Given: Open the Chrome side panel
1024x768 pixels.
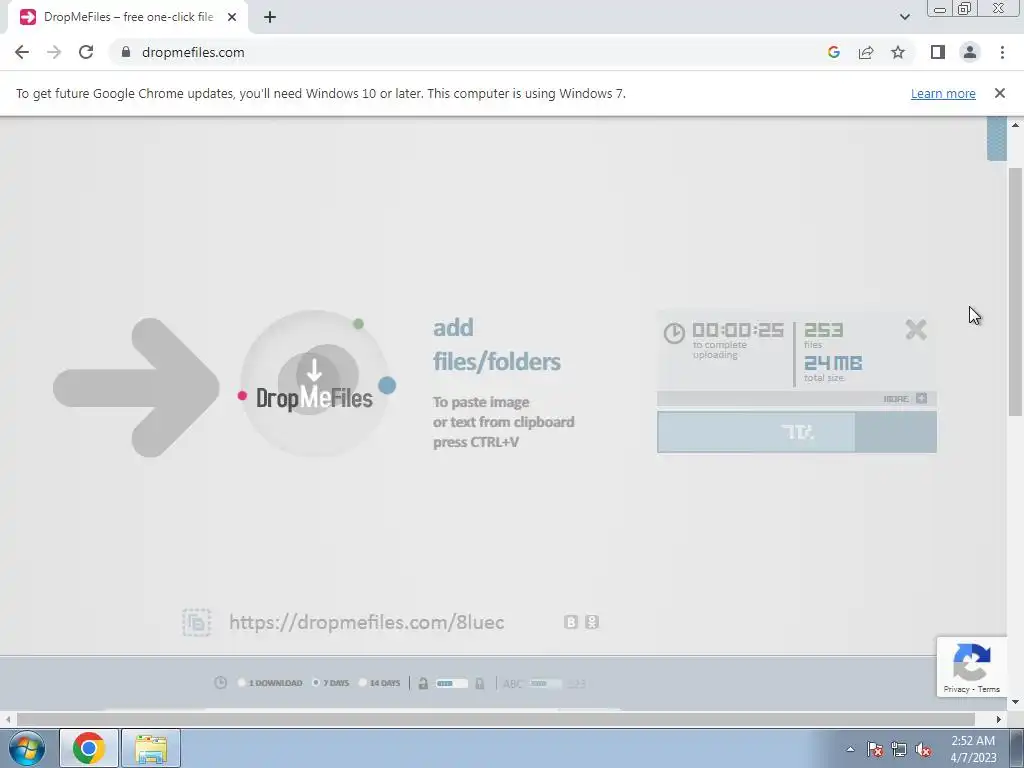Looking at the screenshot, I should [x=938, y=52].
